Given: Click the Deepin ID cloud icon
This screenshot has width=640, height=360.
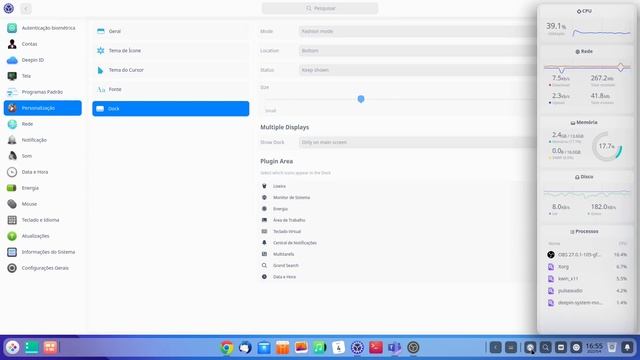Looking at the screenshot, I should (x=12, y=60).
